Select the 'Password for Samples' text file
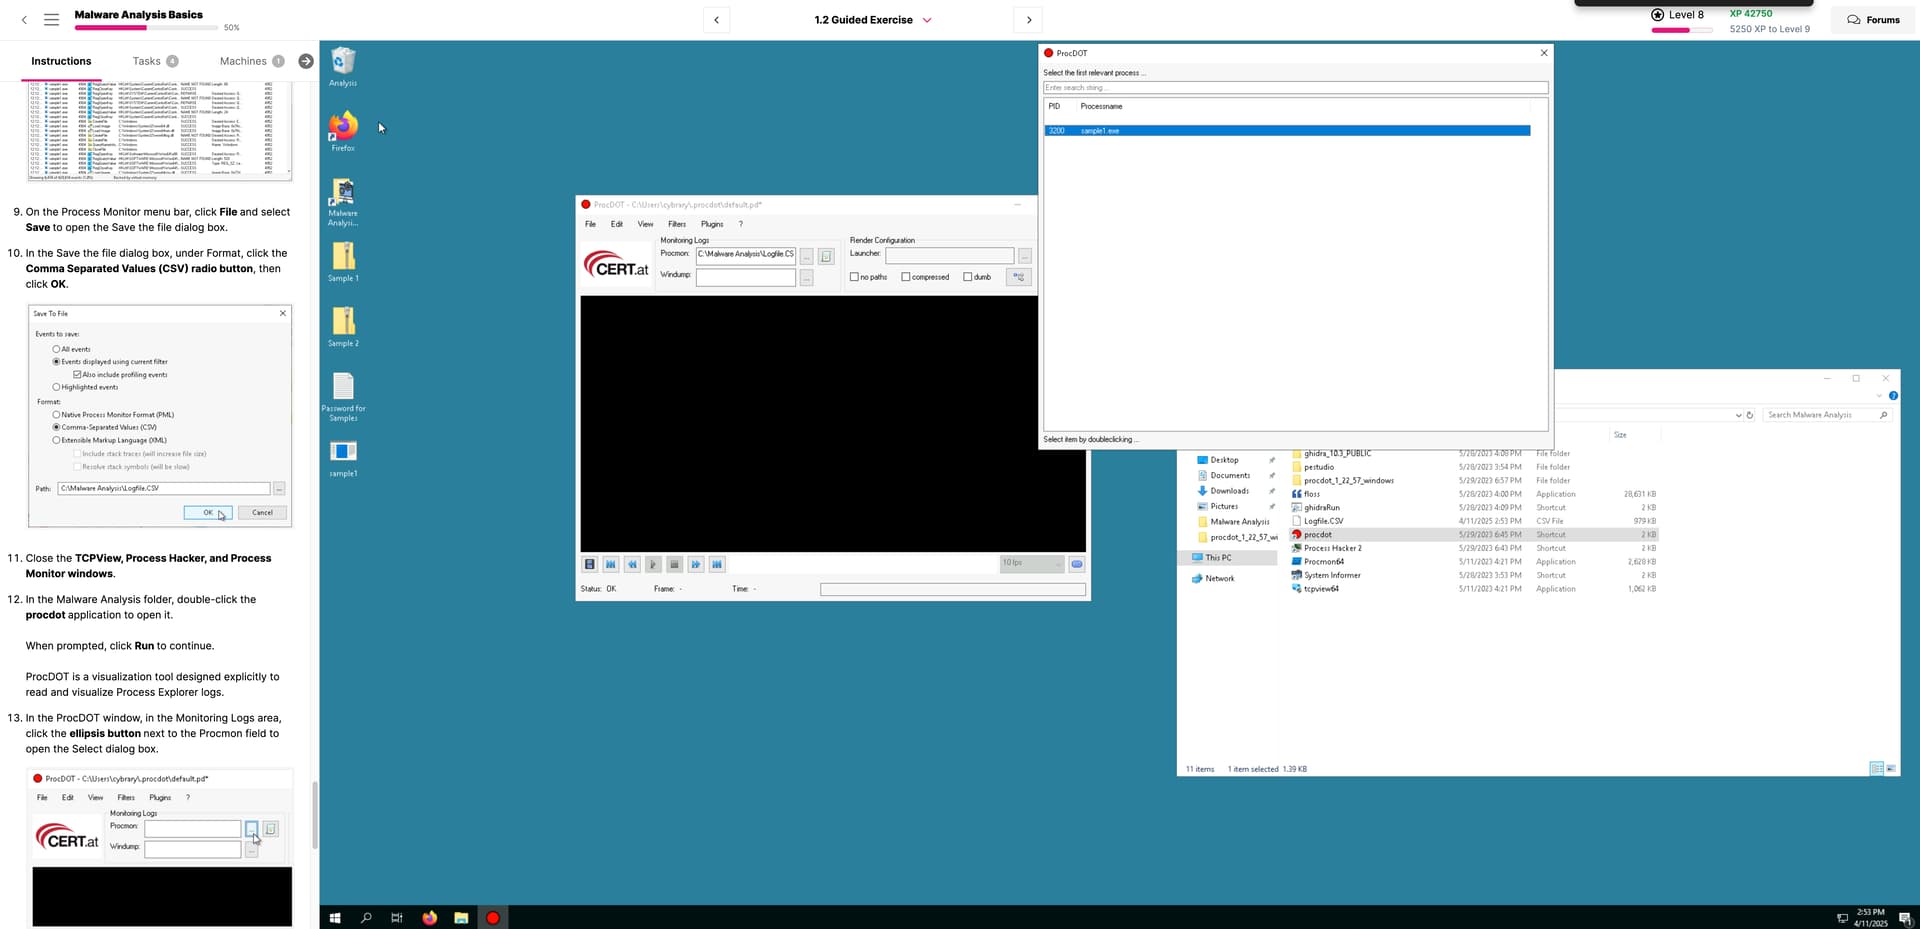The height and width of the screenshot is (929, 1920). pos(343,397)
